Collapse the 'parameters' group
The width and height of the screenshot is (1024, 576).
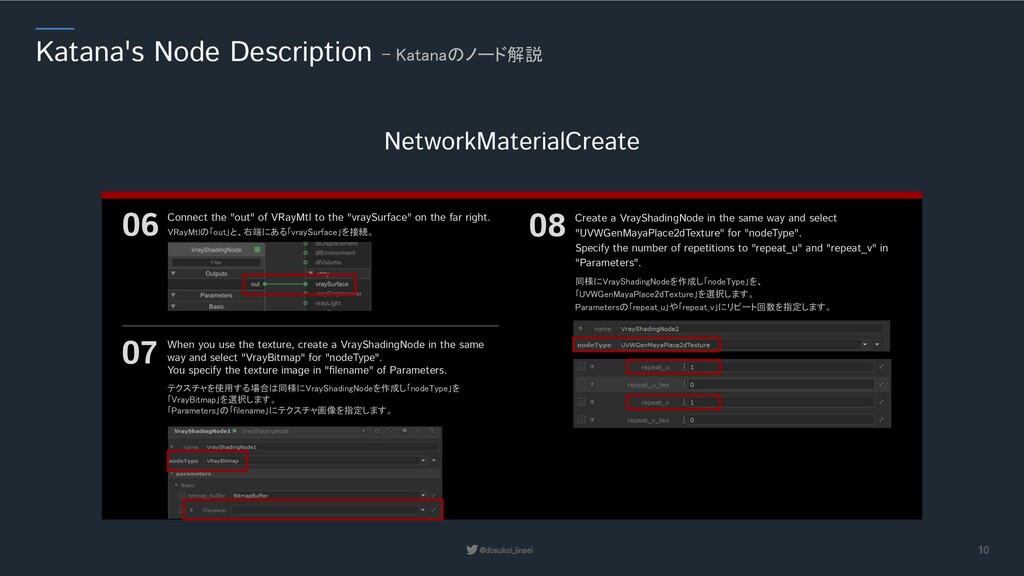[172, 473]
